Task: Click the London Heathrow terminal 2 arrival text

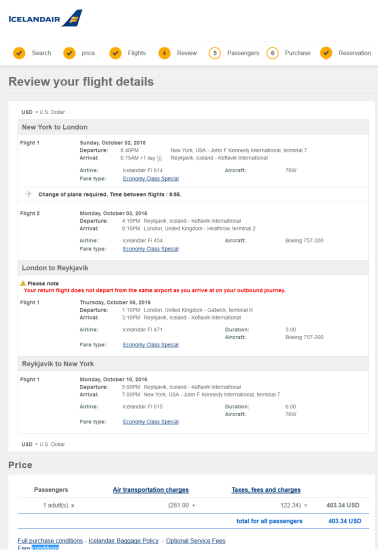Action: (x=200, y=228)
